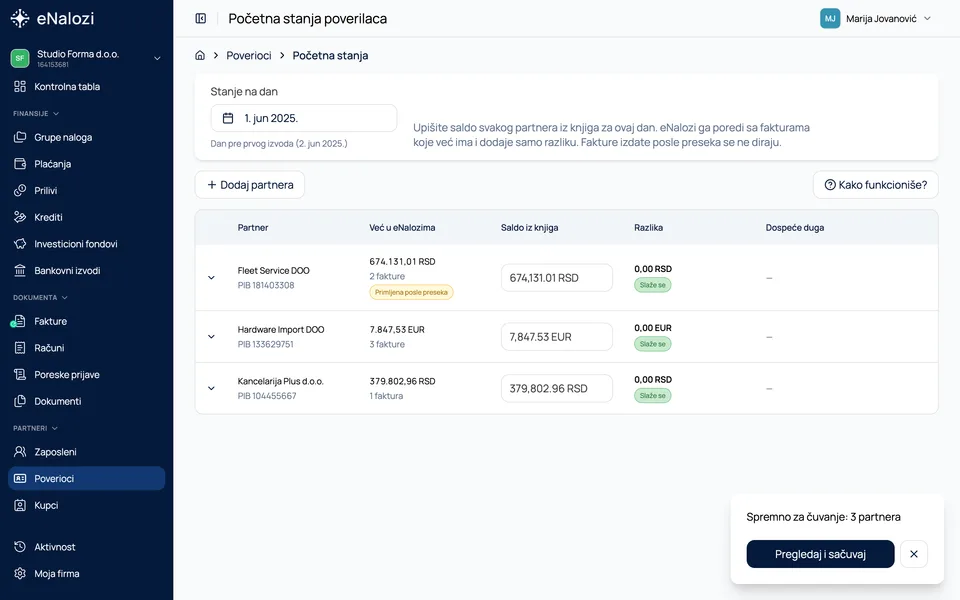
Task: Open Plaćanja section
Action: pyautogui.click(x=86, y=164)
